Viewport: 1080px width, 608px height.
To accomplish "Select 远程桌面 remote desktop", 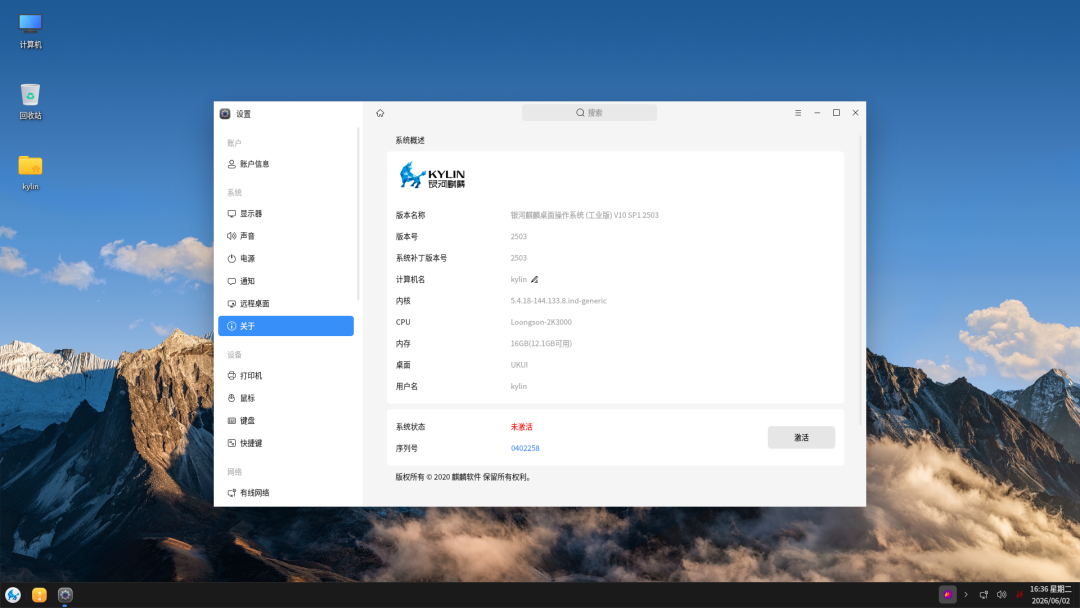I will [286, 304].
